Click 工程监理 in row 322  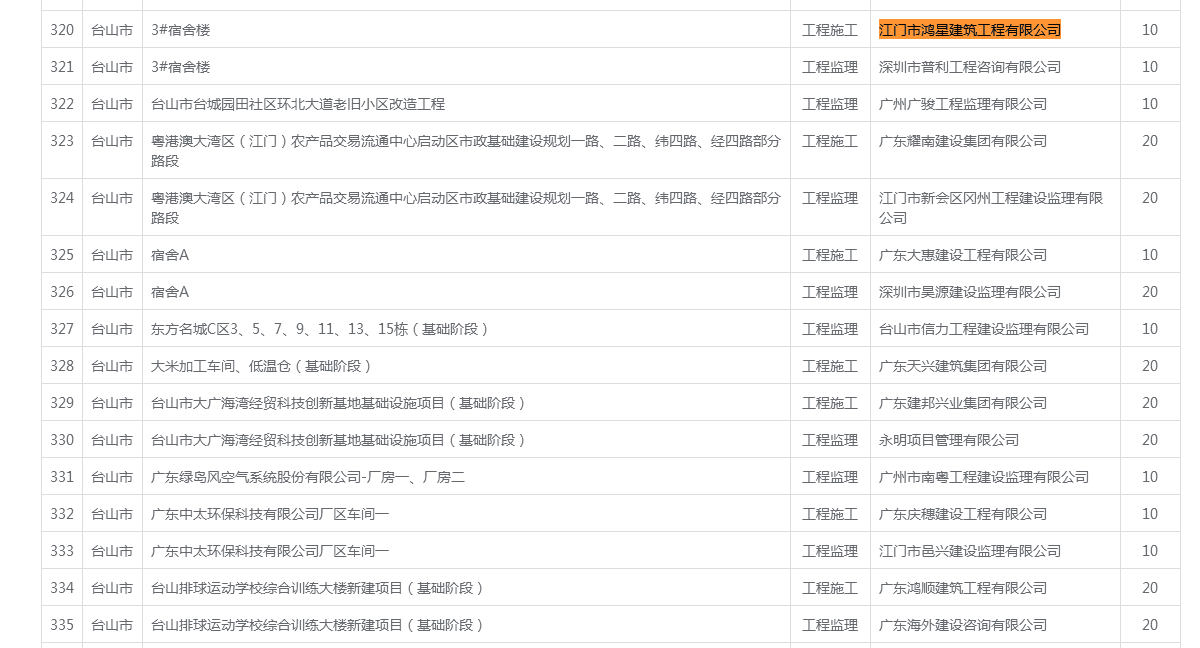pyautogui.click(x=830, y=104)
